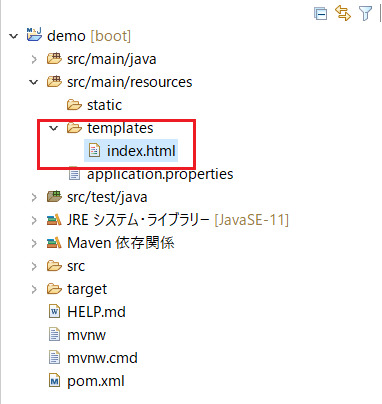Click the mvnw file icon
The image size is (382, 404).
54,335
